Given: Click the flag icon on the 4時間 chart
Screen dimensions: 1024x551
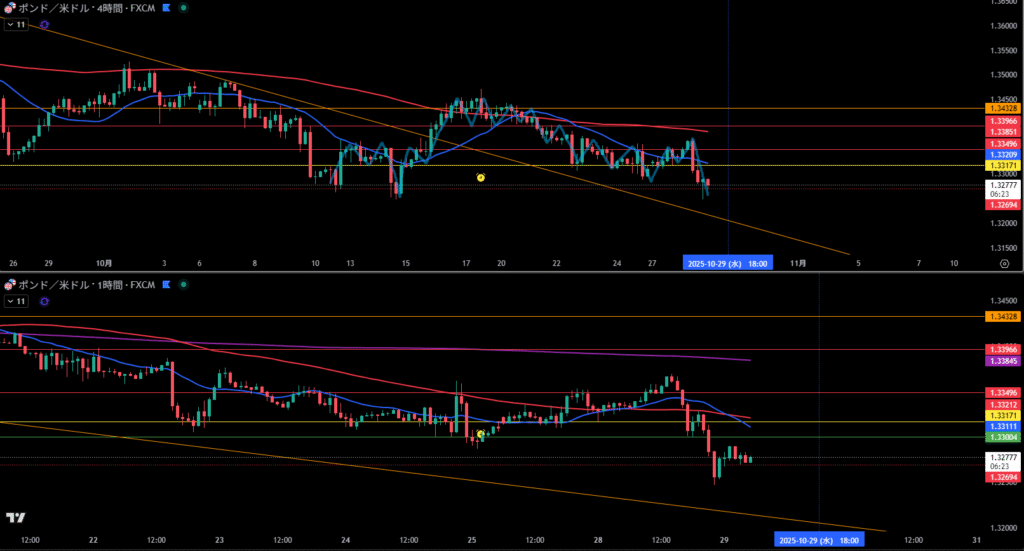Looking at the screenshot, I should 166,7.
